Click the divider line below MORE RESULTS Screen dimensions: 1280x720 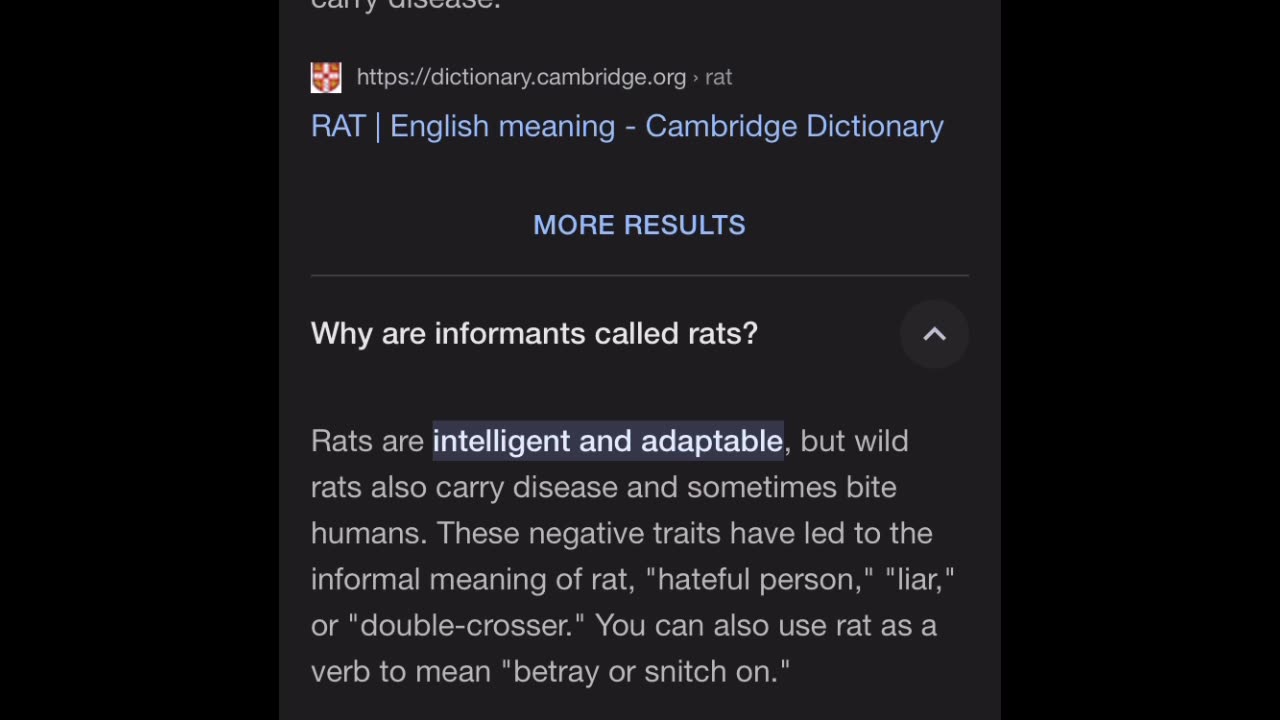point(639,275)
